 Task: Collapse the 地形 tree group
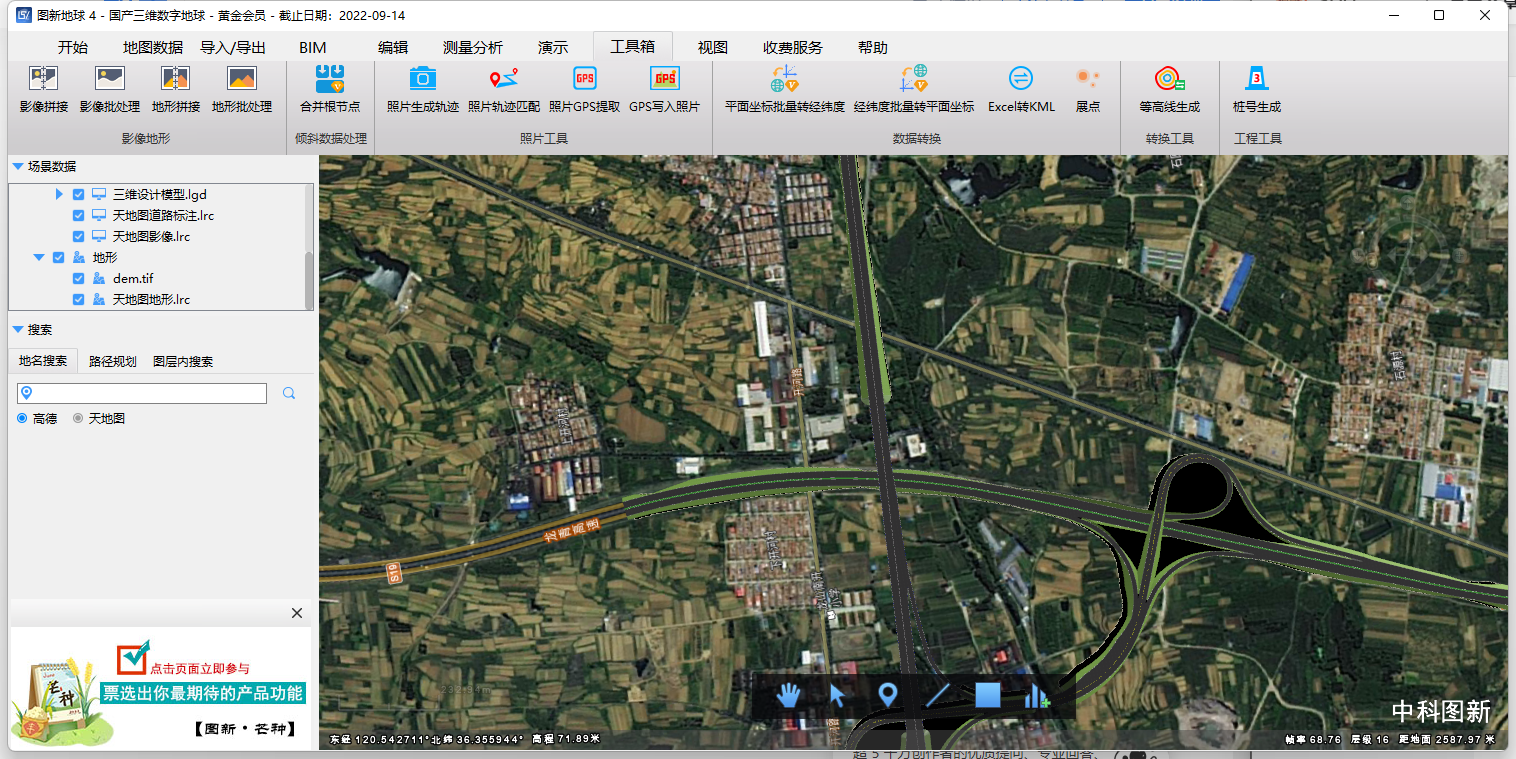coord(39,258)
